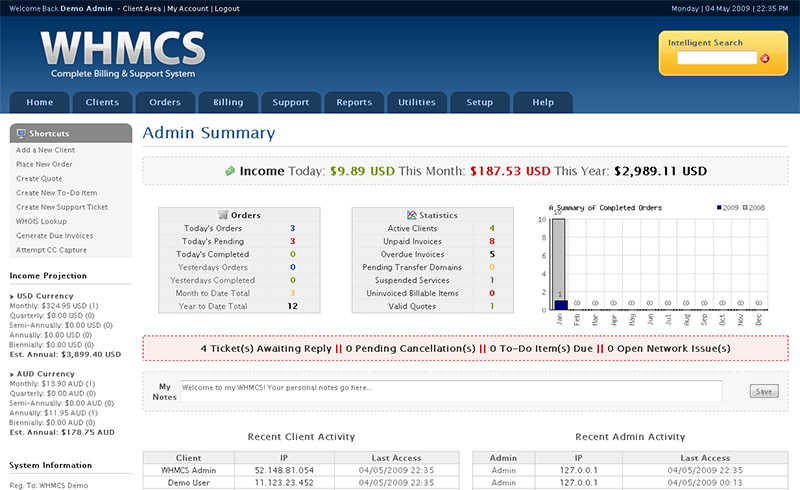Click the Monthly $13.90 AUD projection line
The width and height of the screenshot is (800, 490).
(x=52, y=384)
